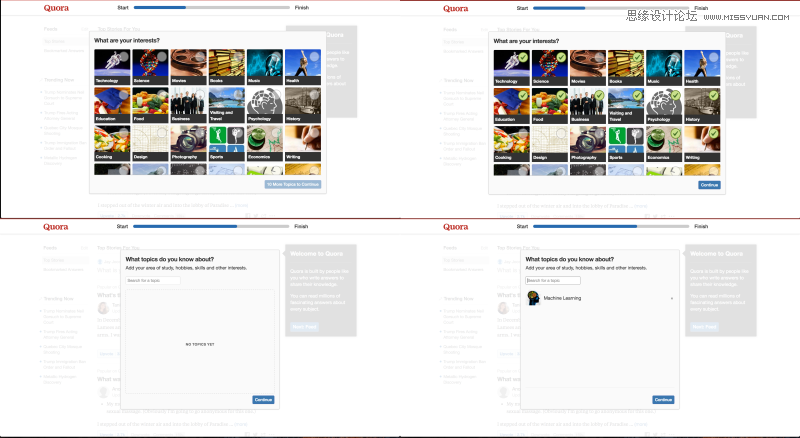The height and width of the screenshot is (438, 800).
Task: Select the Economics tile in the unchecked interests screen
Action: coord(265,143)
